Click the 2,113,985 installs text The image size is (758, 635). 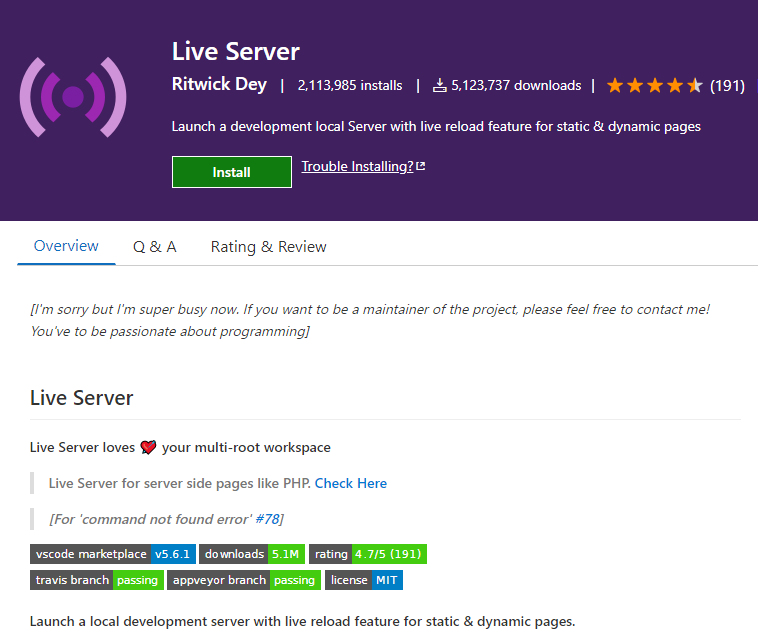[x=350, y=86]
